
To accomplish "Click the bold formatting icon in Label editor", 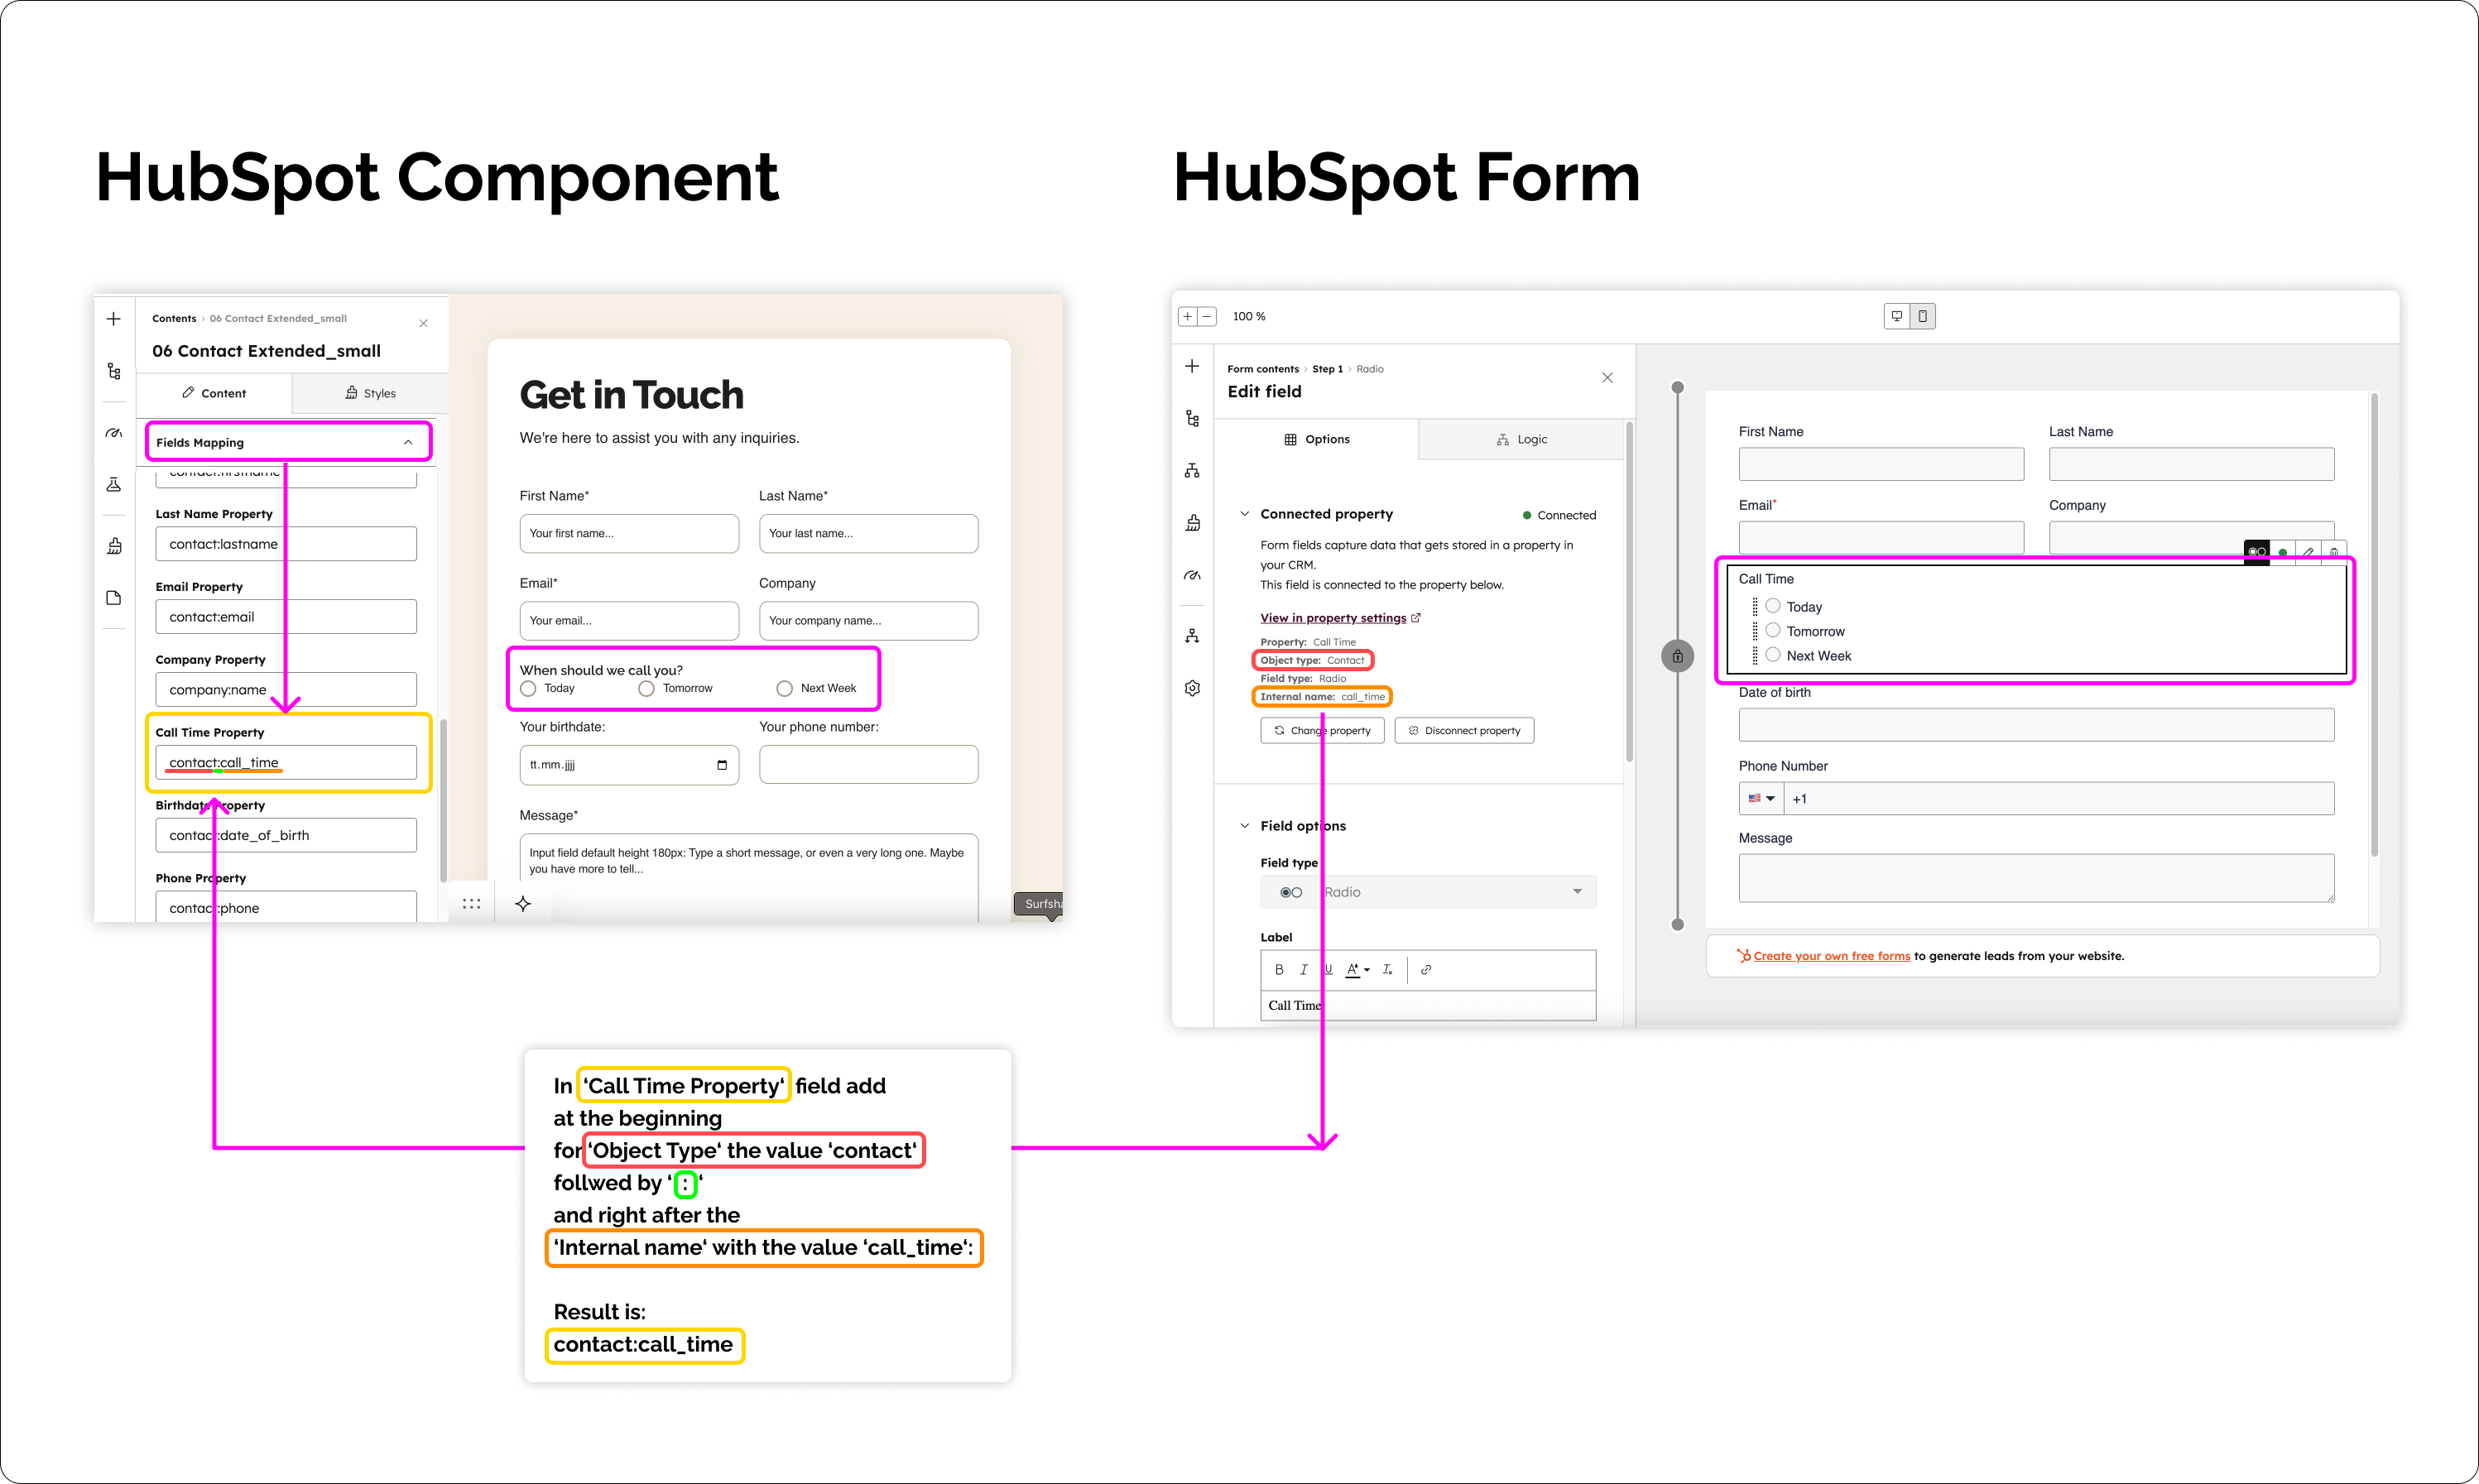I will point(1279,969).
